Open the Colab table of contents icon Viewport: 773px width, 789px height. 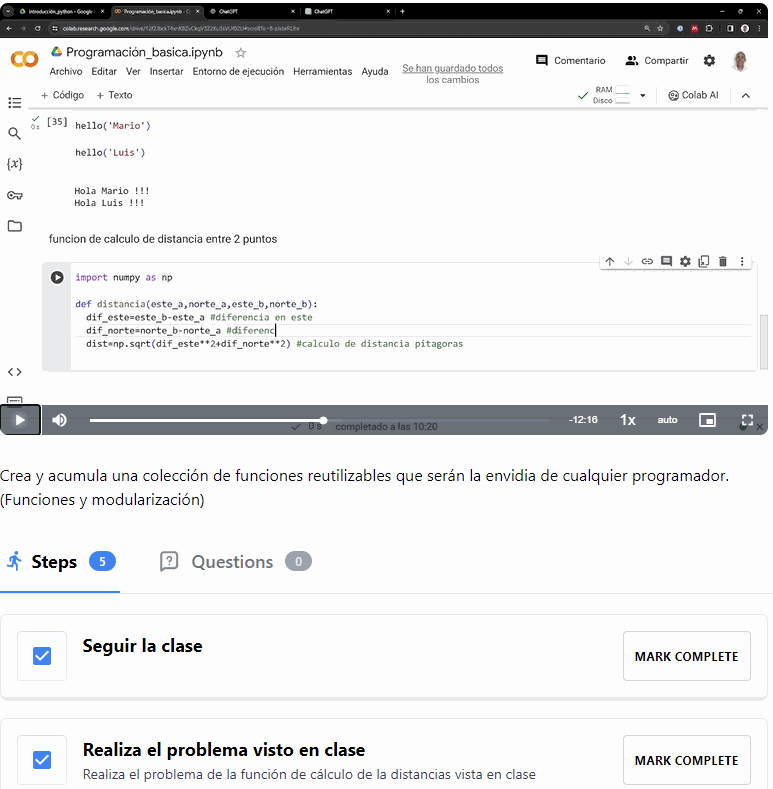click(15, 103)
